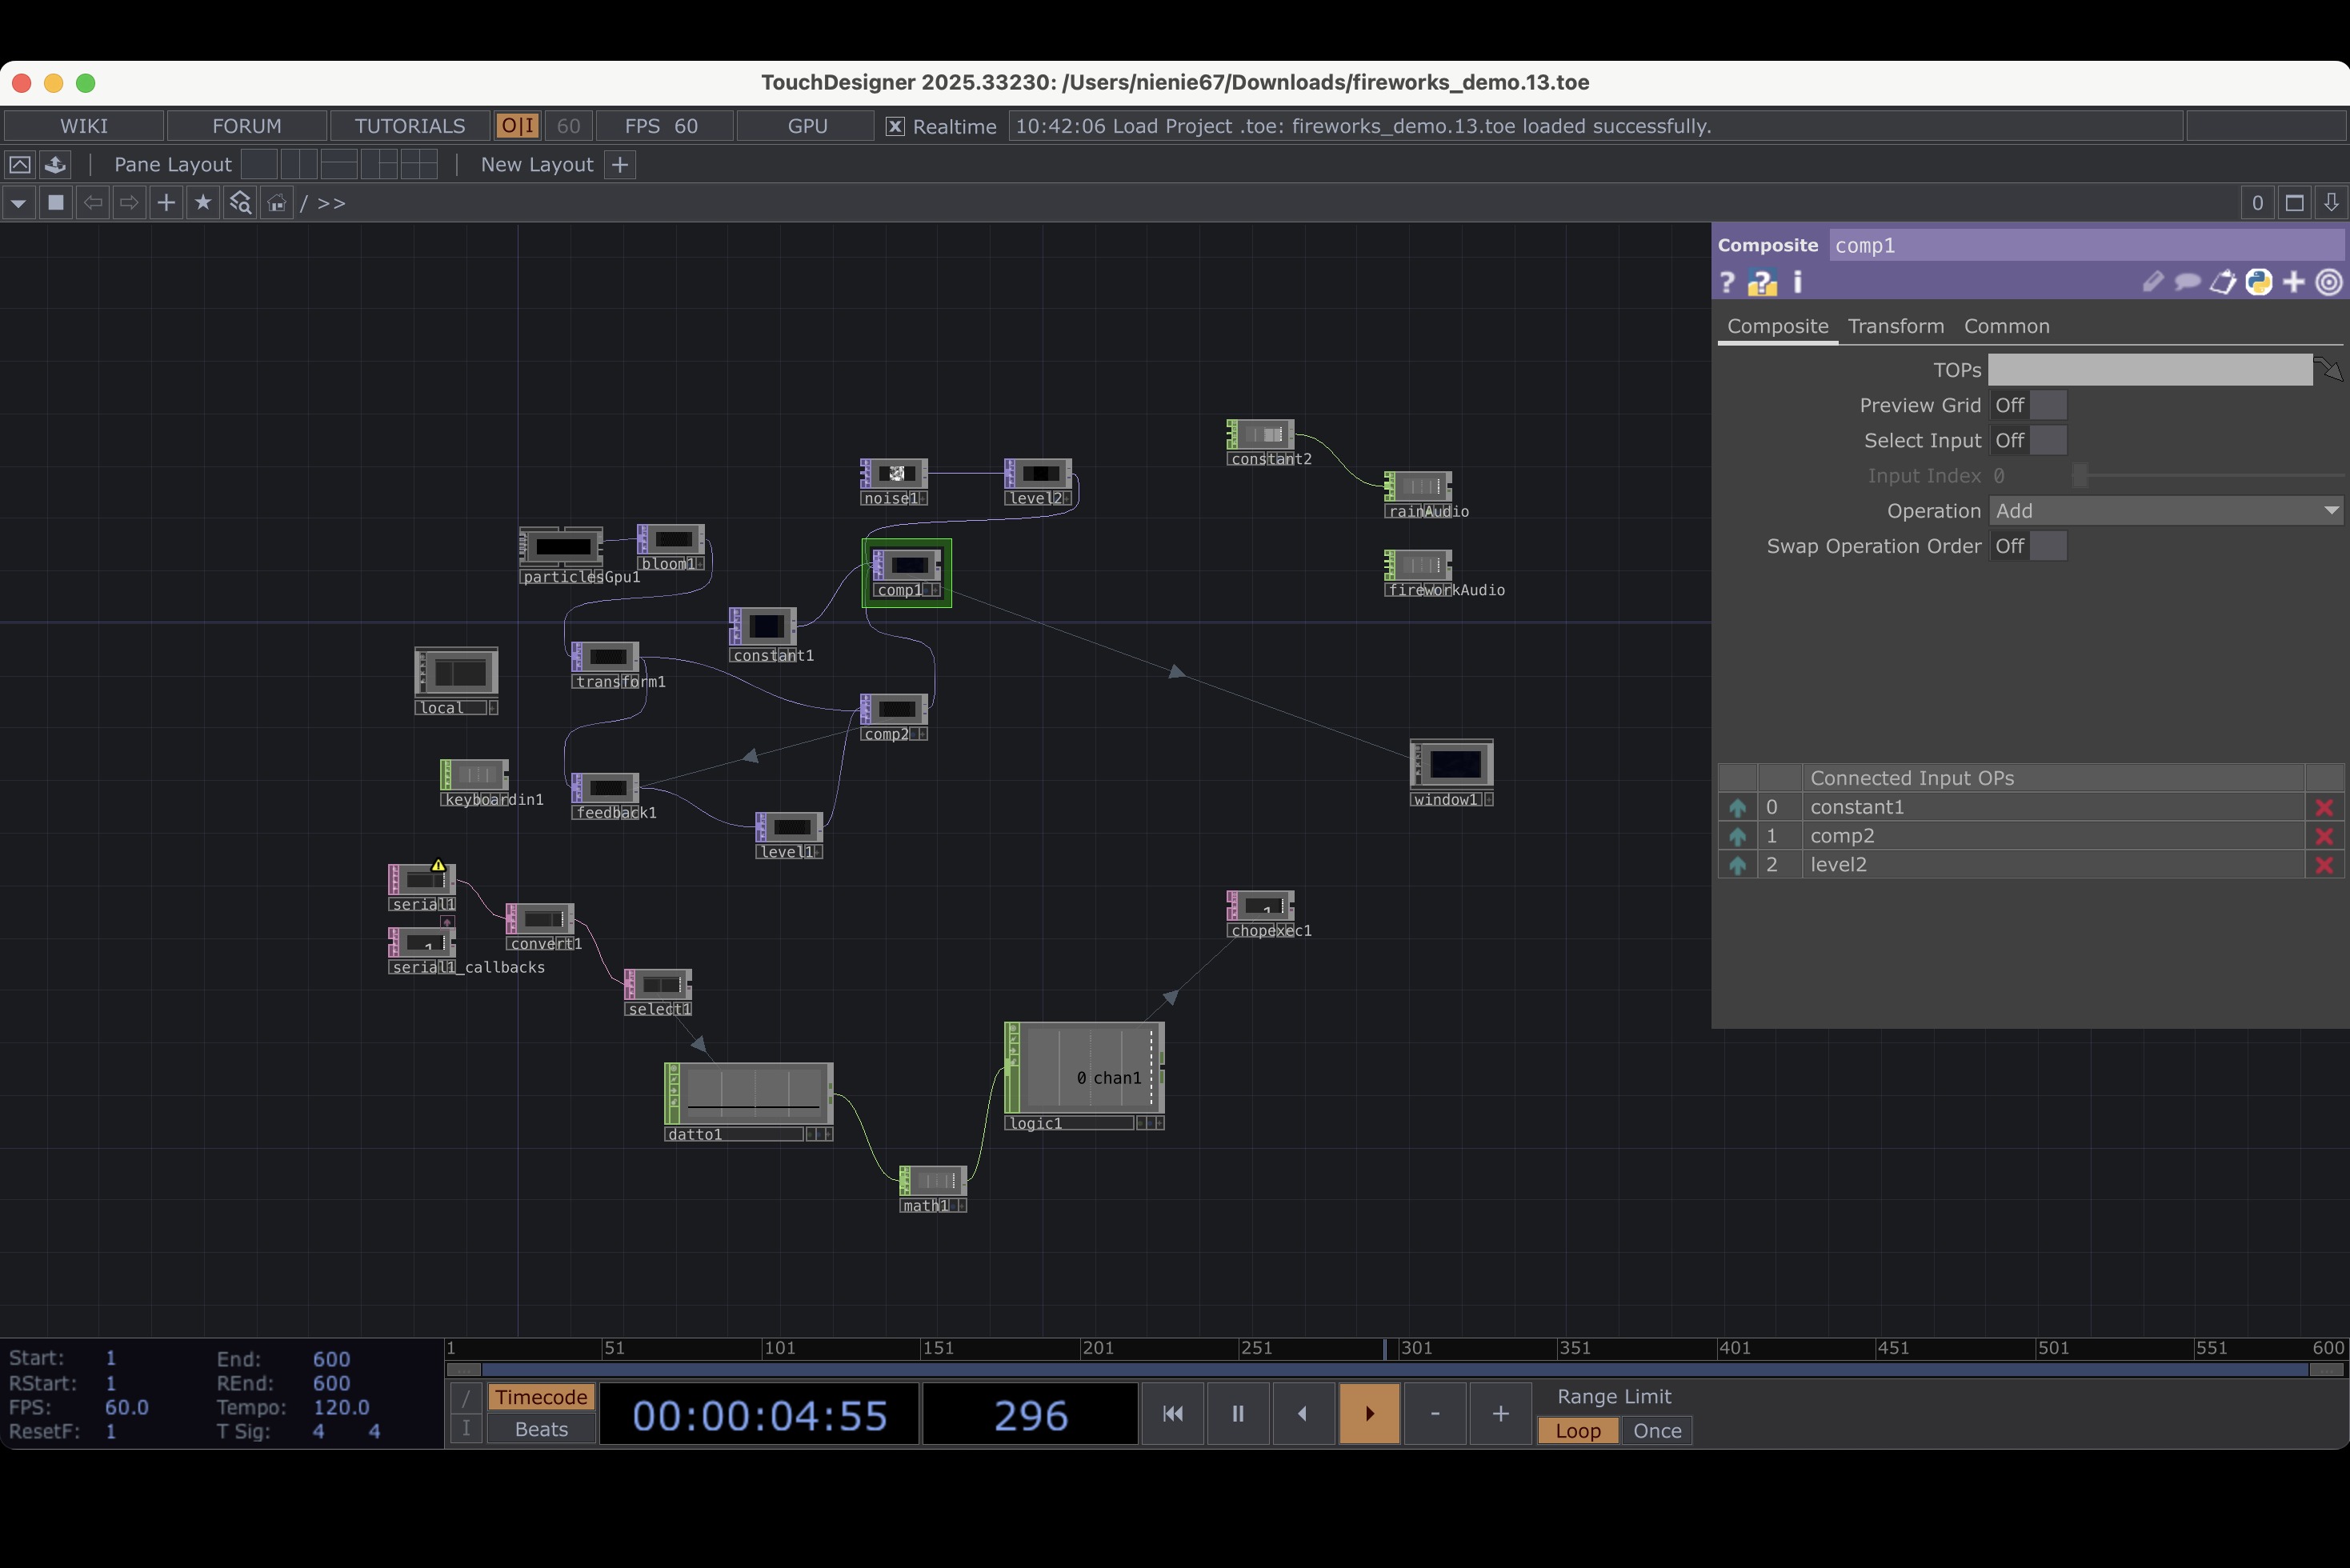Image resolution: width=2350 pixels, height=1568 pixels.
Task: Click minus to step frame back
Action: (1435, 1413)
